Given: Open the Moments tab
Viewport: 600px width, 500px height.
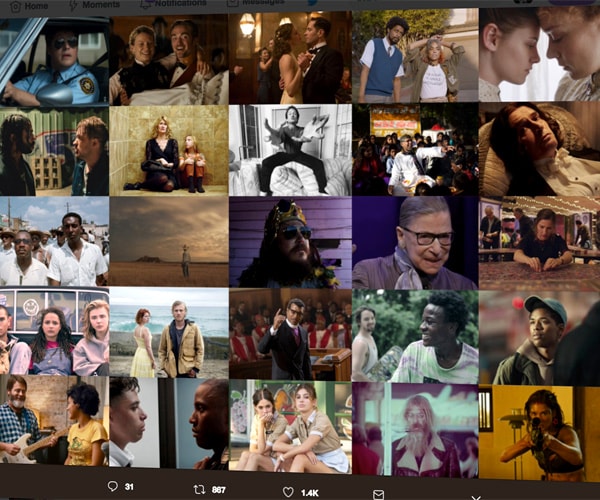Looking at the screenshot, I should point(95,5).
